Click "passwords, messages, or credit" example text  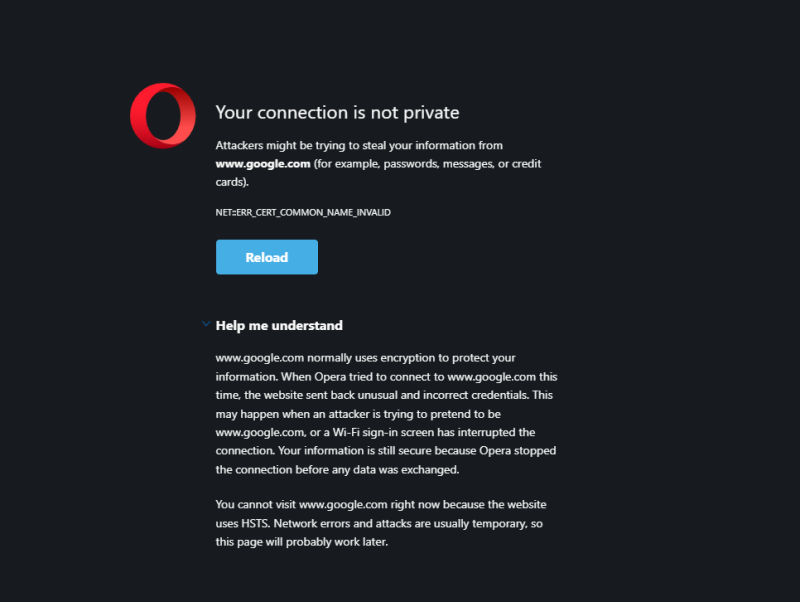tap(455, 164)
